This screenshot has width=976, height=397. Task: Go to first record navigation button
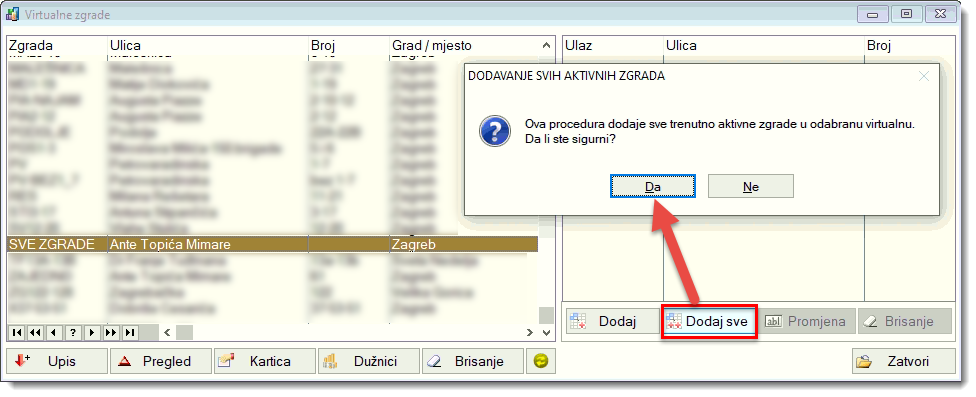point(17,333)
